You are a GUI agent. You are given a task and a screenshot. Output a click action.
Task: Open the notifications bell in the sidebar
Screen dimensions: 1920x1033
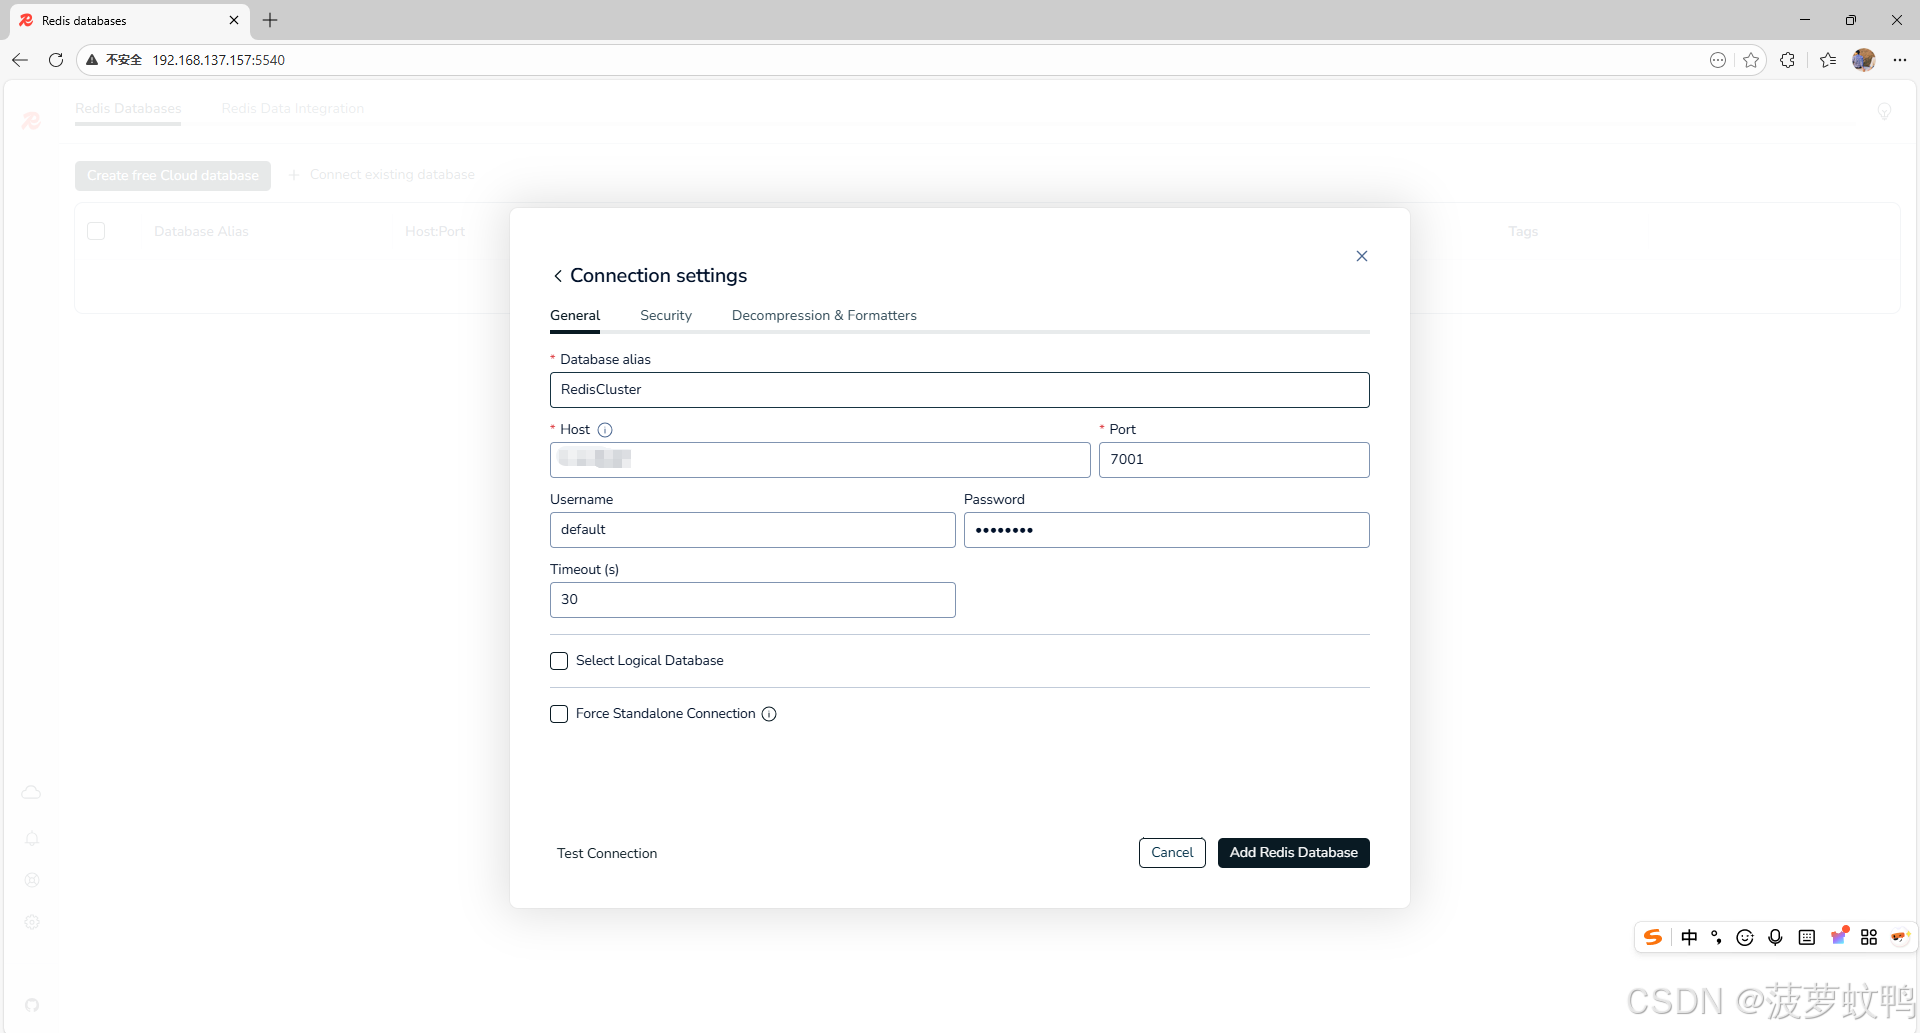pos(32,838)
